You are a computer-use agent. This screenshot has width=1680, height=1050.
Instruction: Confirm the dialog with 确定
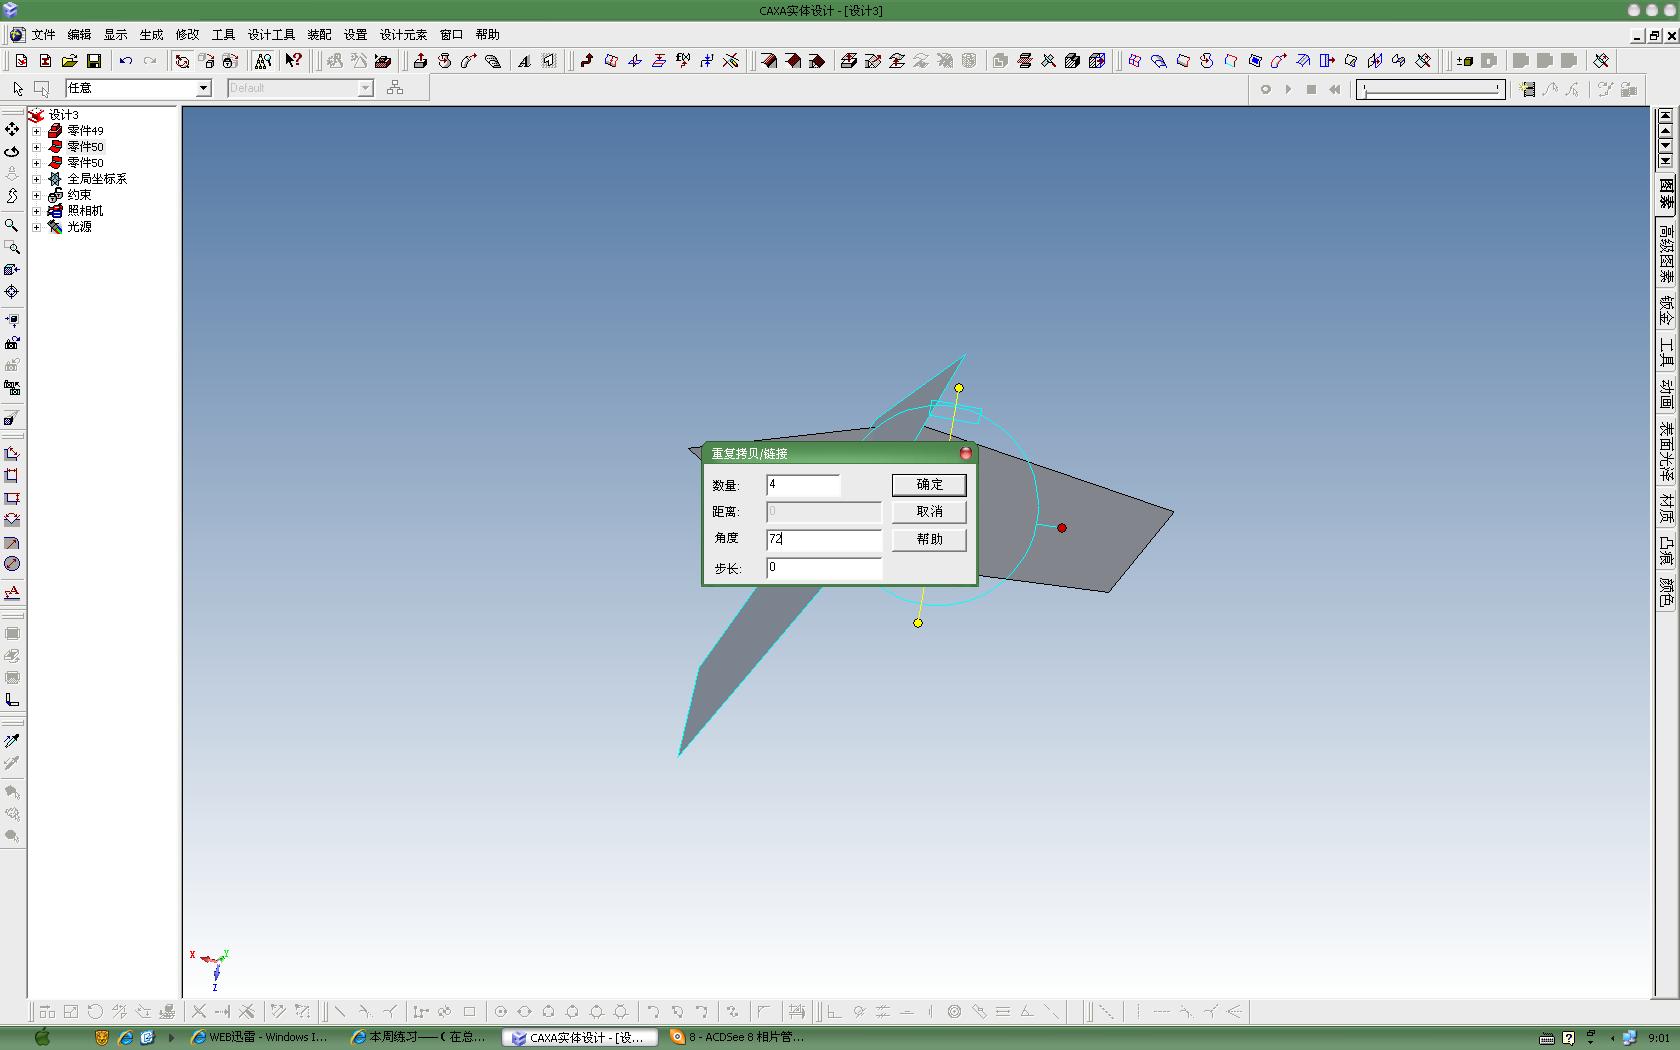(x=929, y=485)
